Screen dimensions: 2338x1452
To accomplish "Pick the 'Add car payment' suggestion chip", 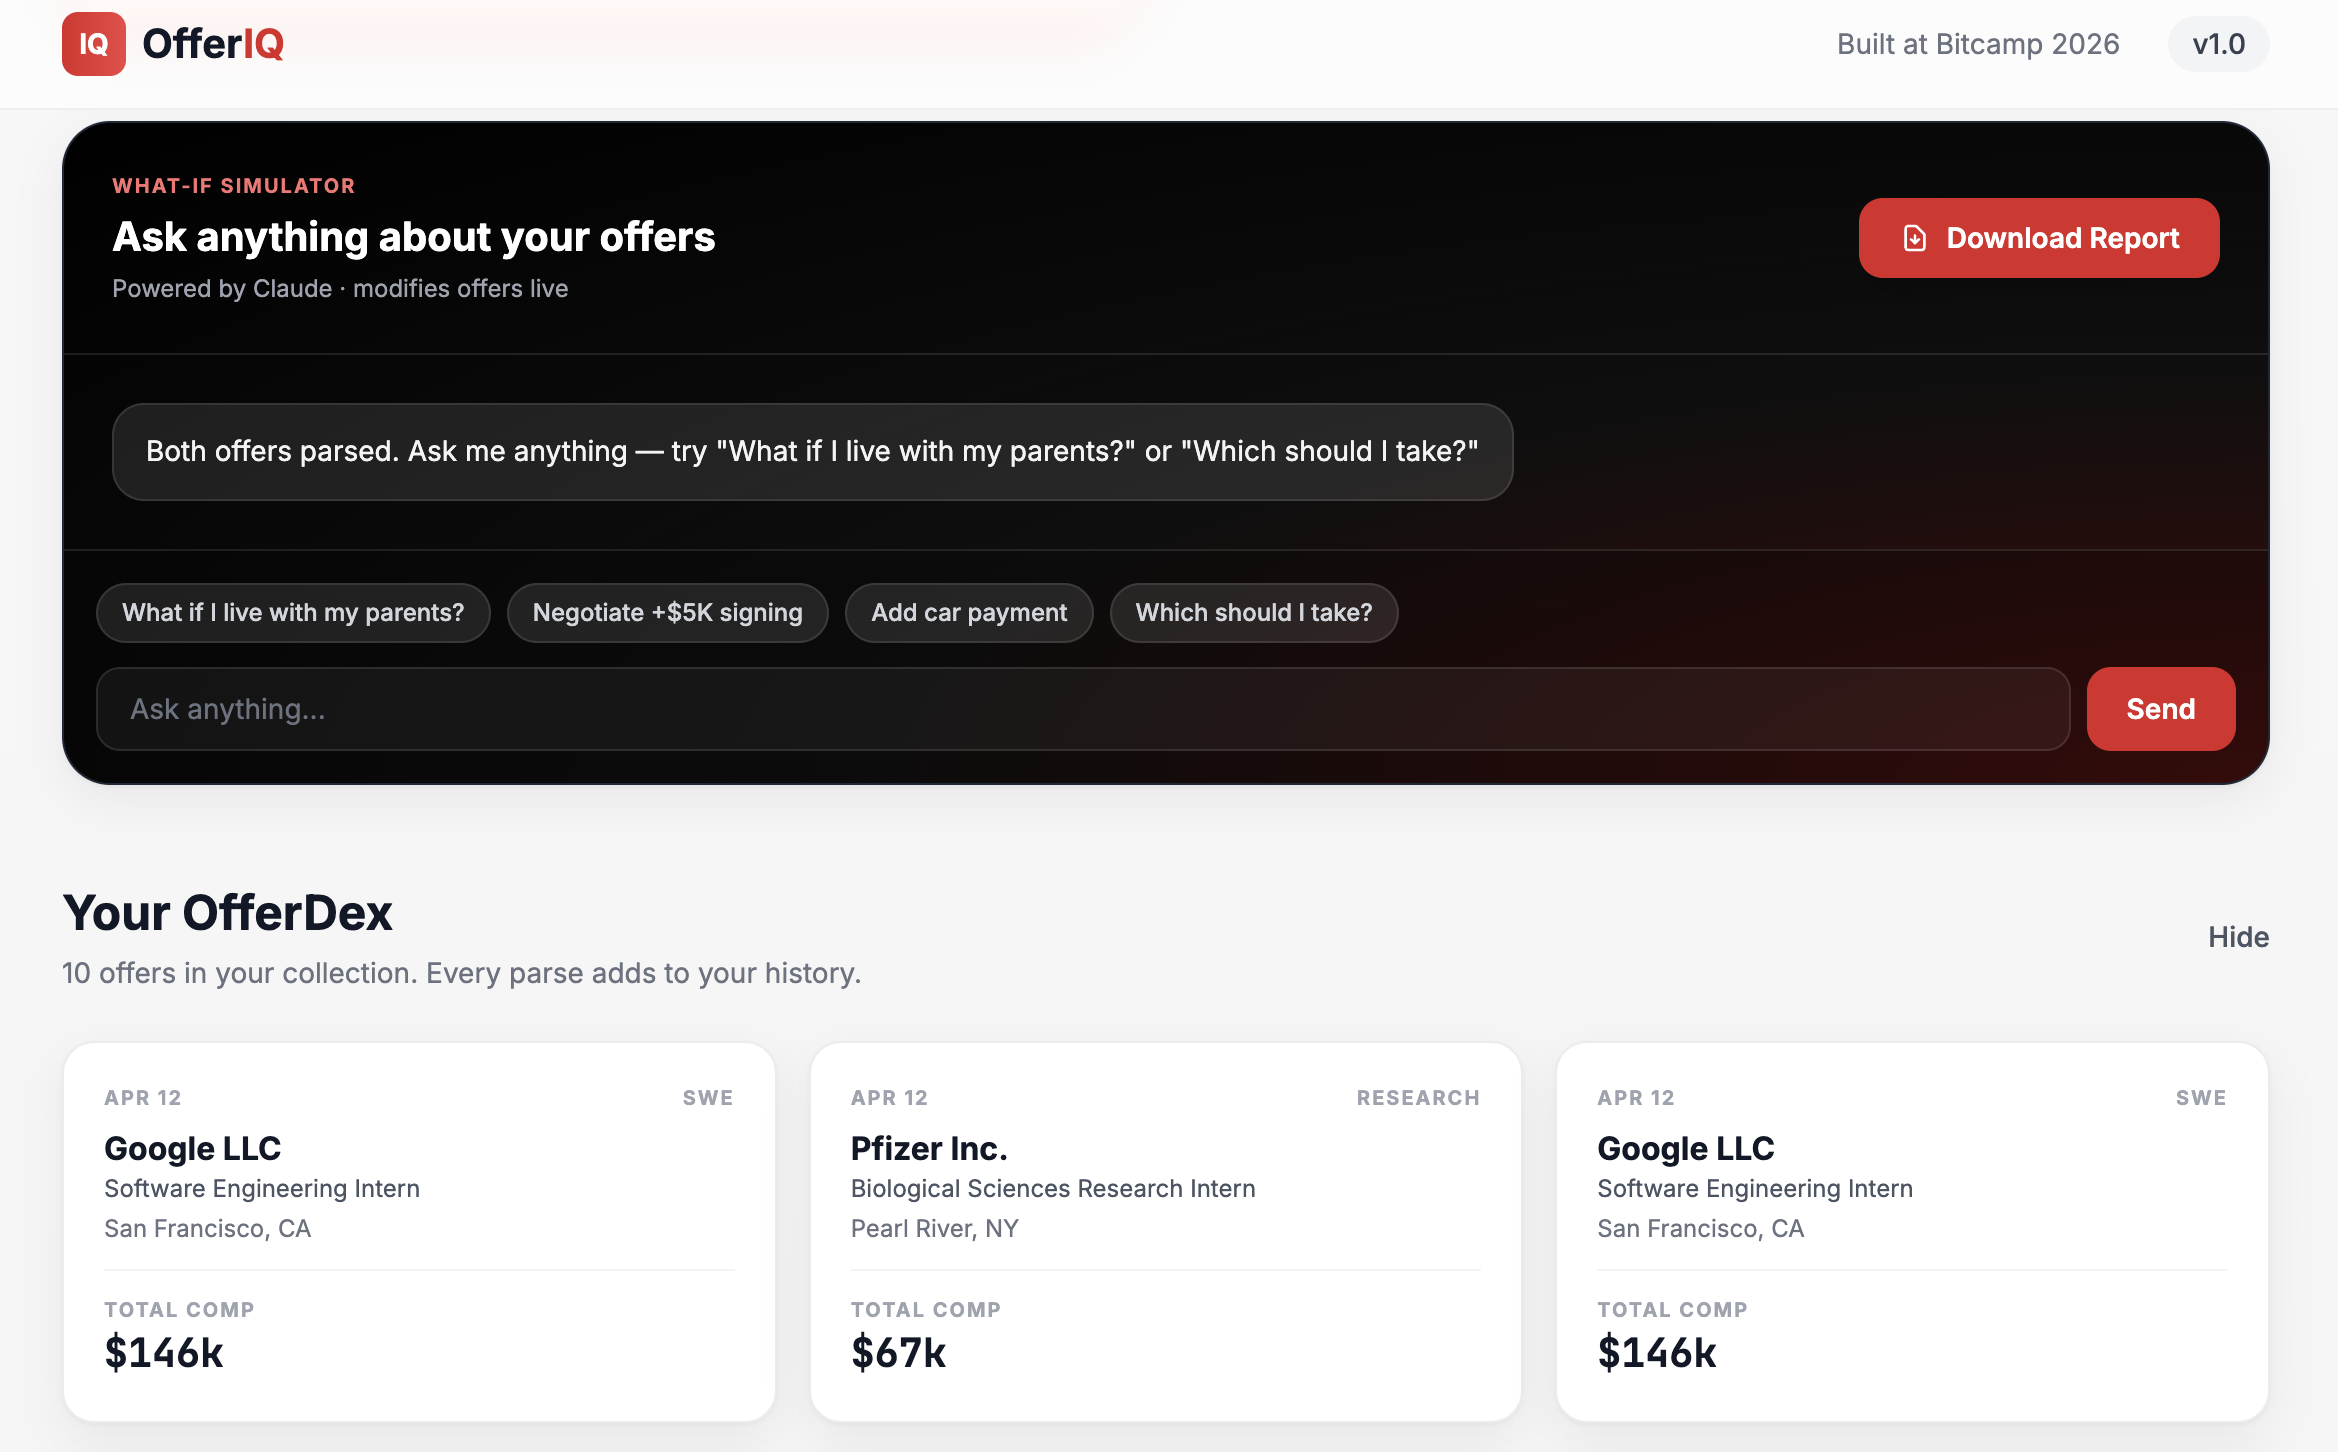I will click(x=968, y=613).
